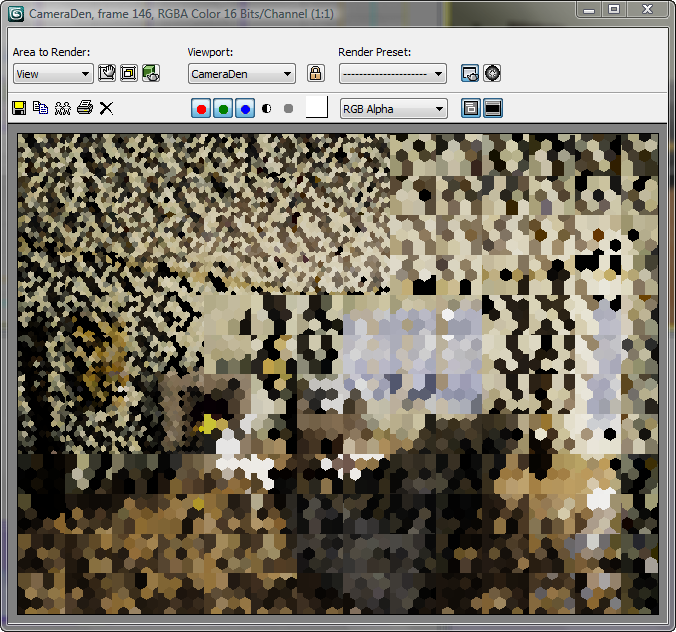
Task: Open the Viewport CameraDen dropdown
Action: pos(242,74)
